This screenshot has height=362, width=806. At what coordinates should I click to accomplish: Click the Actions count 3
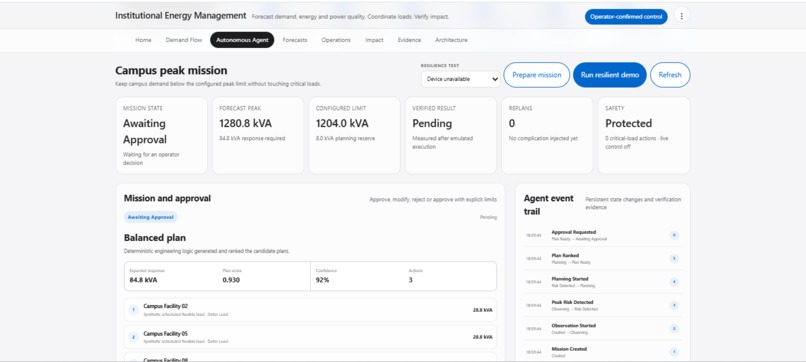point(410,280)
